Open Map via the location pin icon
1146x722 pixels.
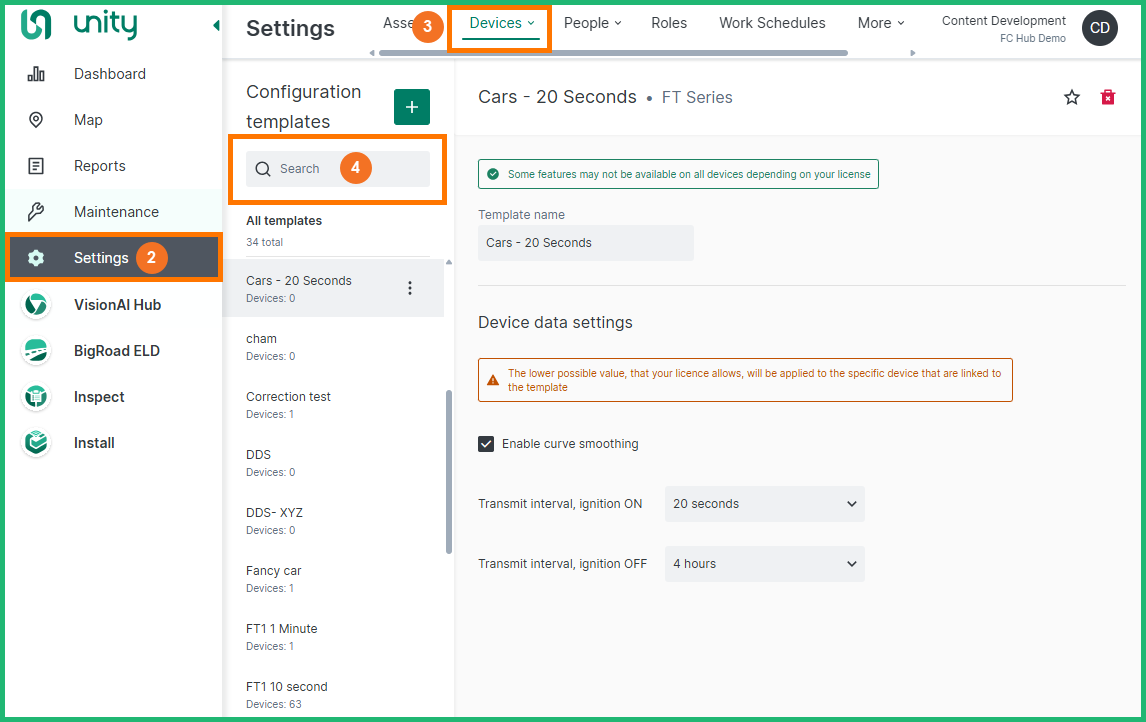[36, 120]
